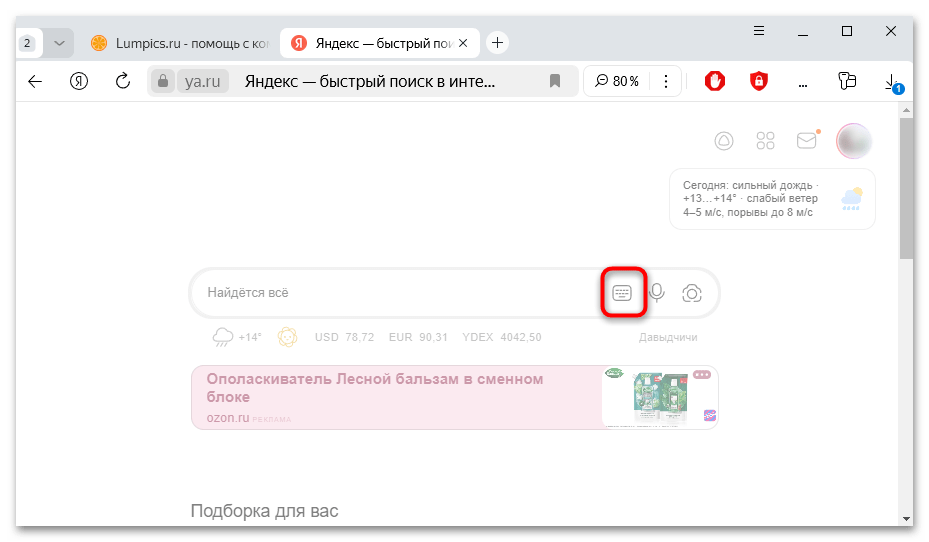This screenshot has width=929, height=542.
Task: Click the Давыдчичи location link
Action: [668, 338]
